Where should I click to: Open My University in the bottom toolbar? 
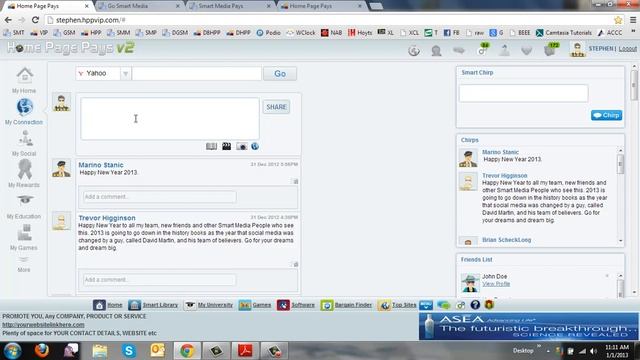tap(209, 305)
